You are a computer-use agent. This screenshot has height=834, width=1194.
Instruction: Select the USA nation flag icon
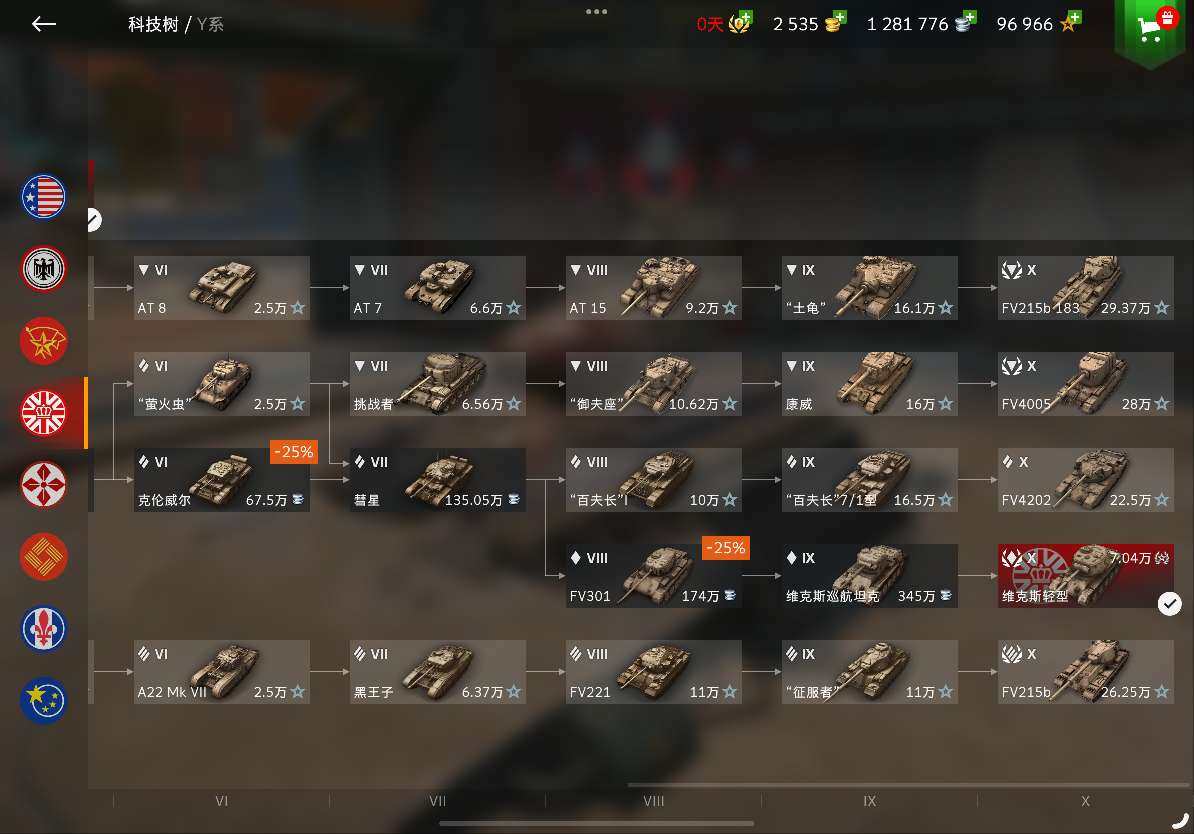(43, 197)
